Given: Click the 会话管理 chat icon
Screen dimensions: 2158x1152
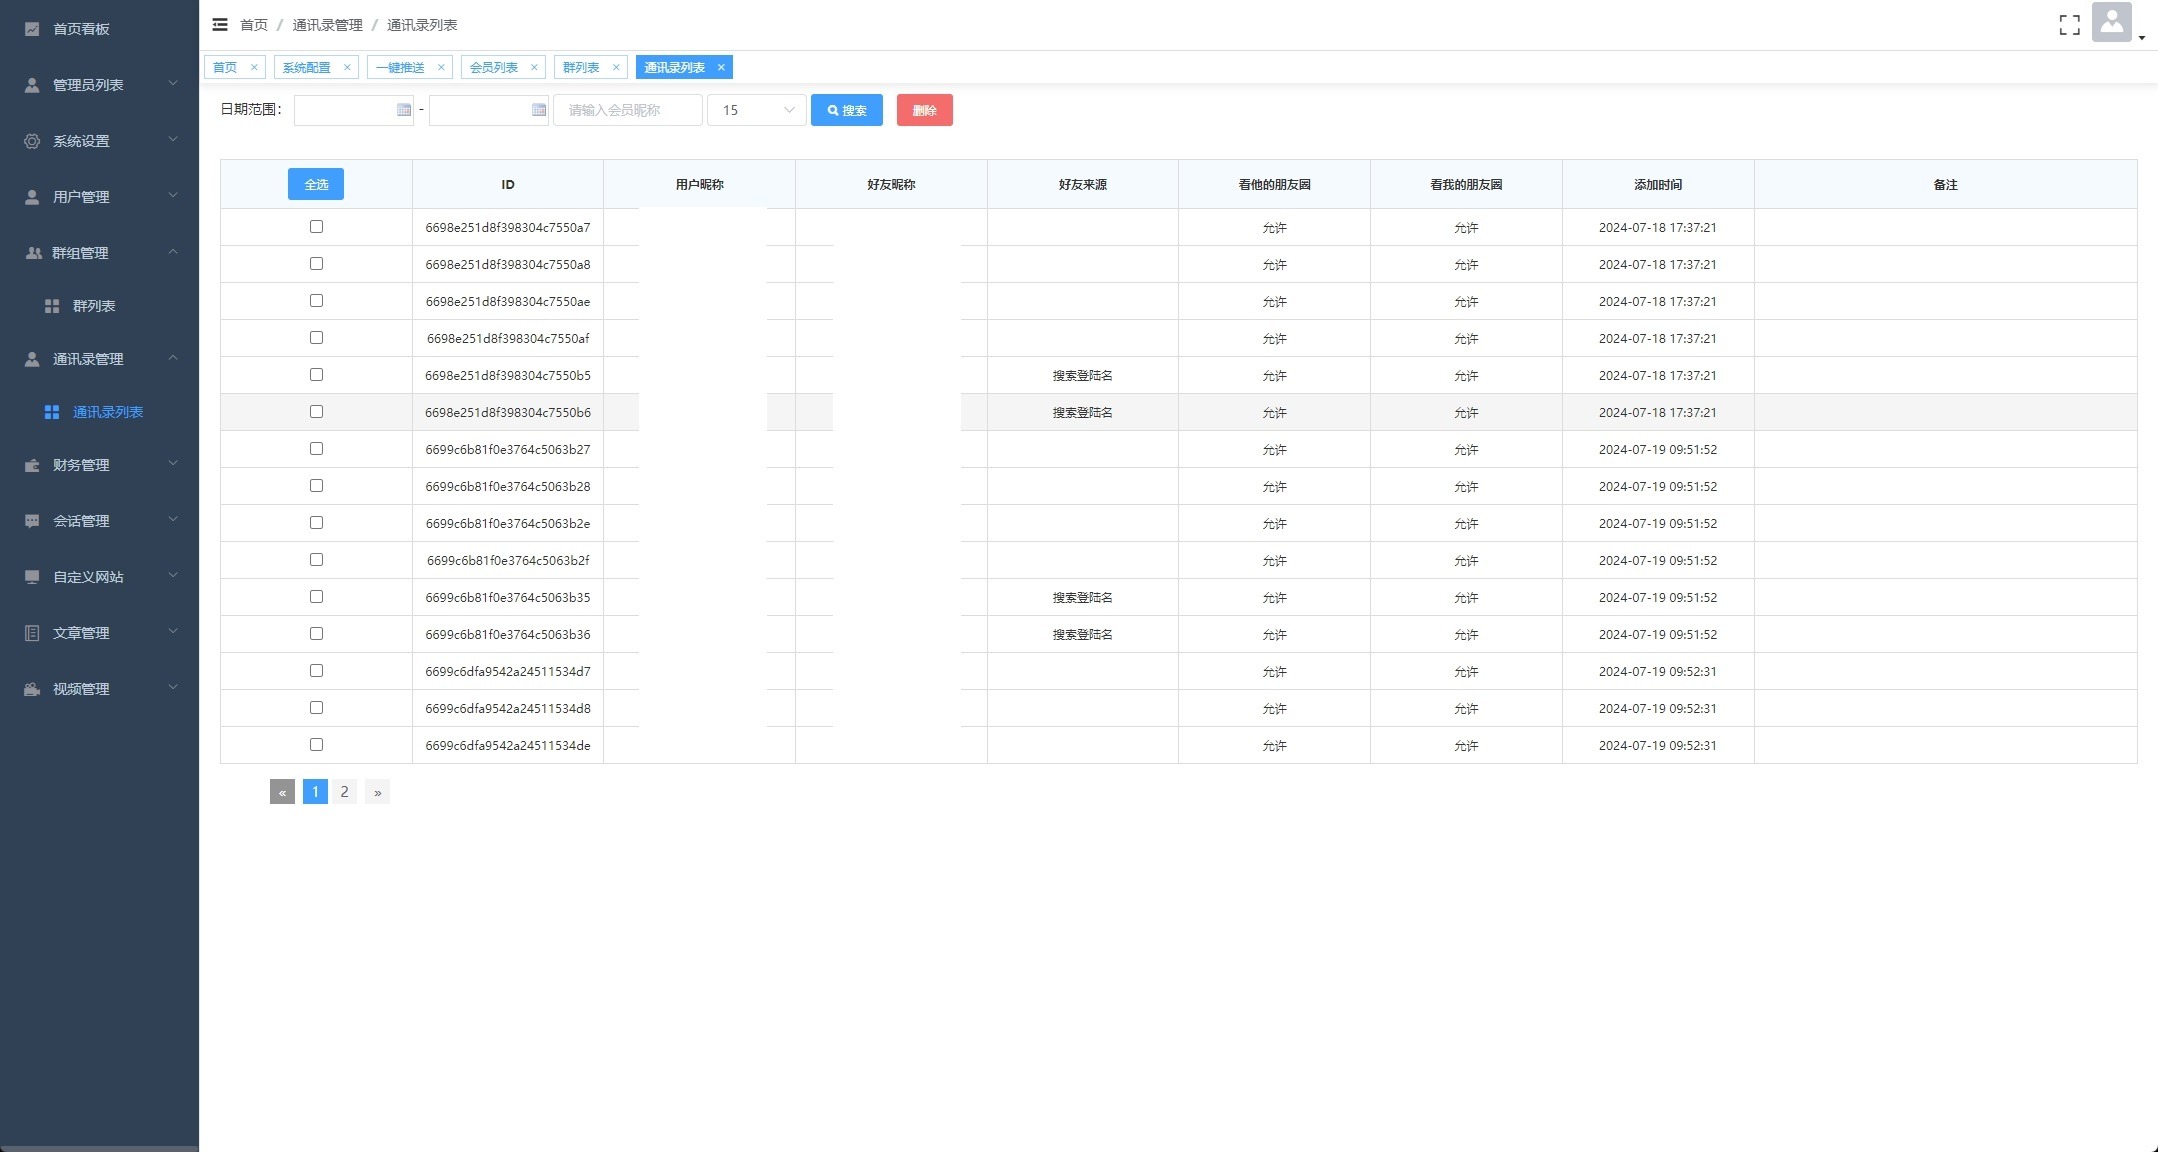Looking at the screenshot, I should 32,521.
